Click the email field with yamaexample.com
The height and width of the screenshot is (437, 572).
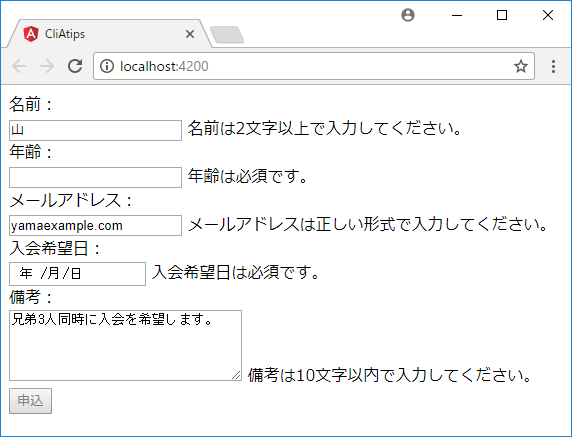point(95,225)
